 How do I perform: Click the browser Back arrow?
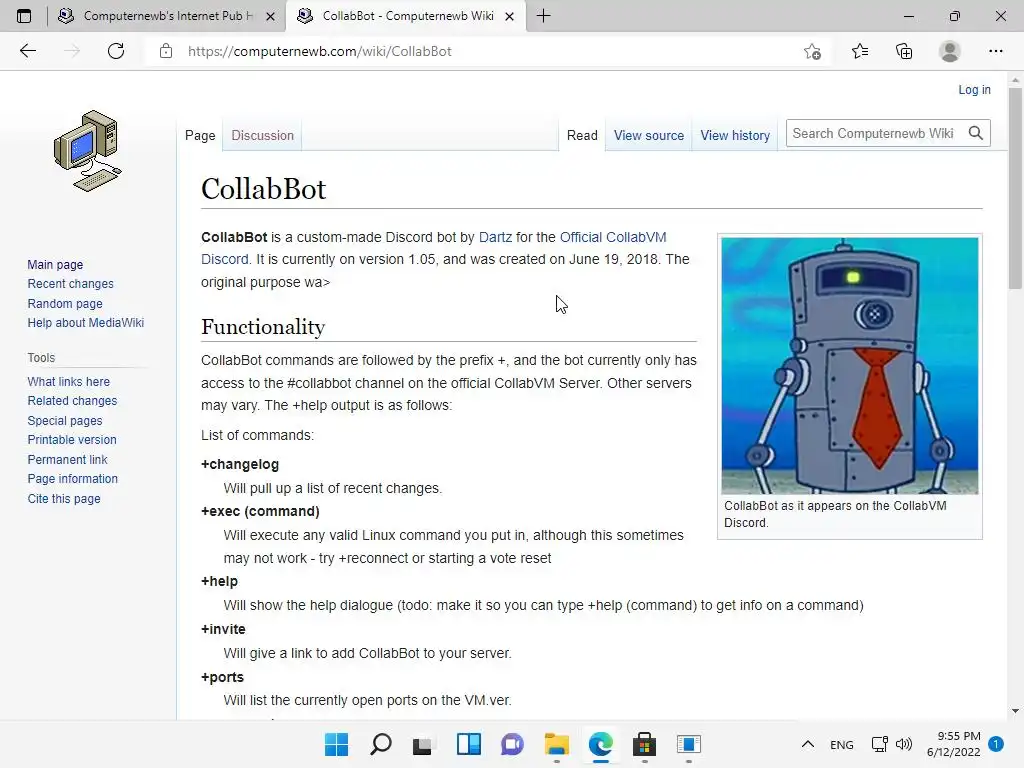pyautogui.click(x=27, y=51)
